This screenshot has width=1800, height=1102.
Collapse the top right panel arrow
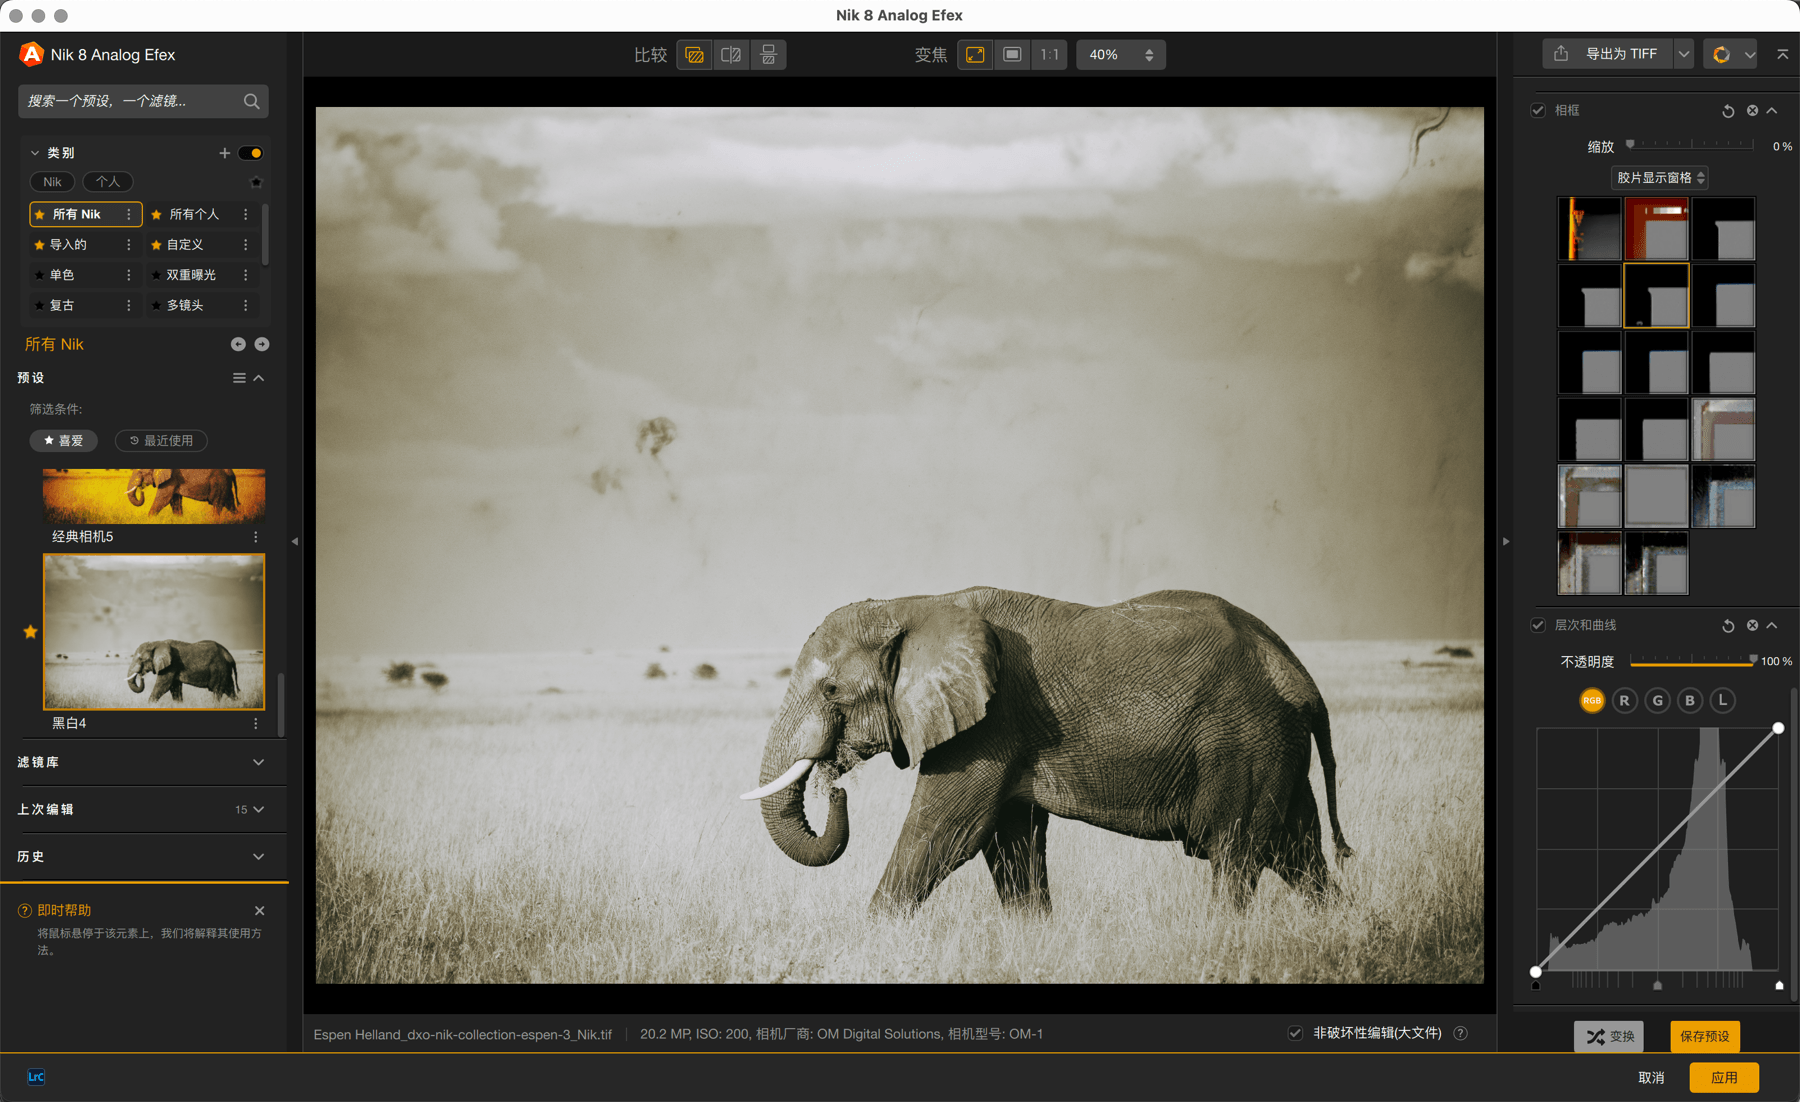tap(1783, 54)
